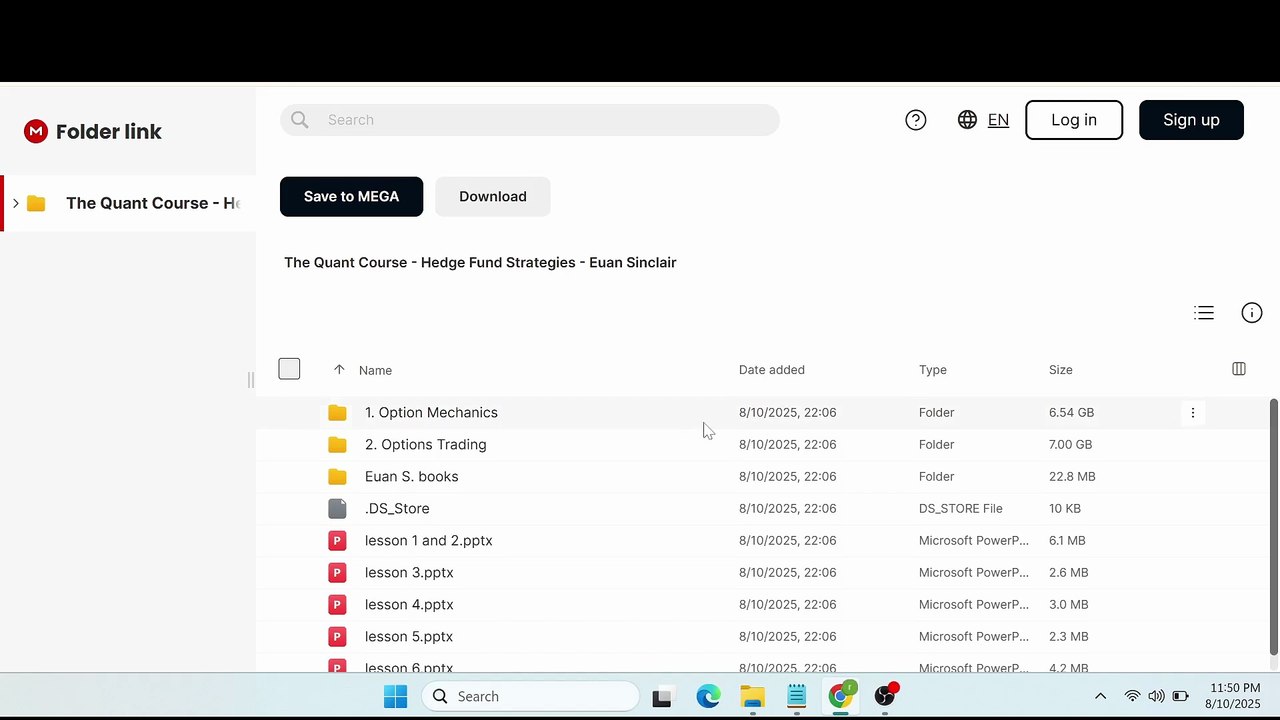
Task: Select the "lesson 3.pptx" file name
Action: click(409, 572)
